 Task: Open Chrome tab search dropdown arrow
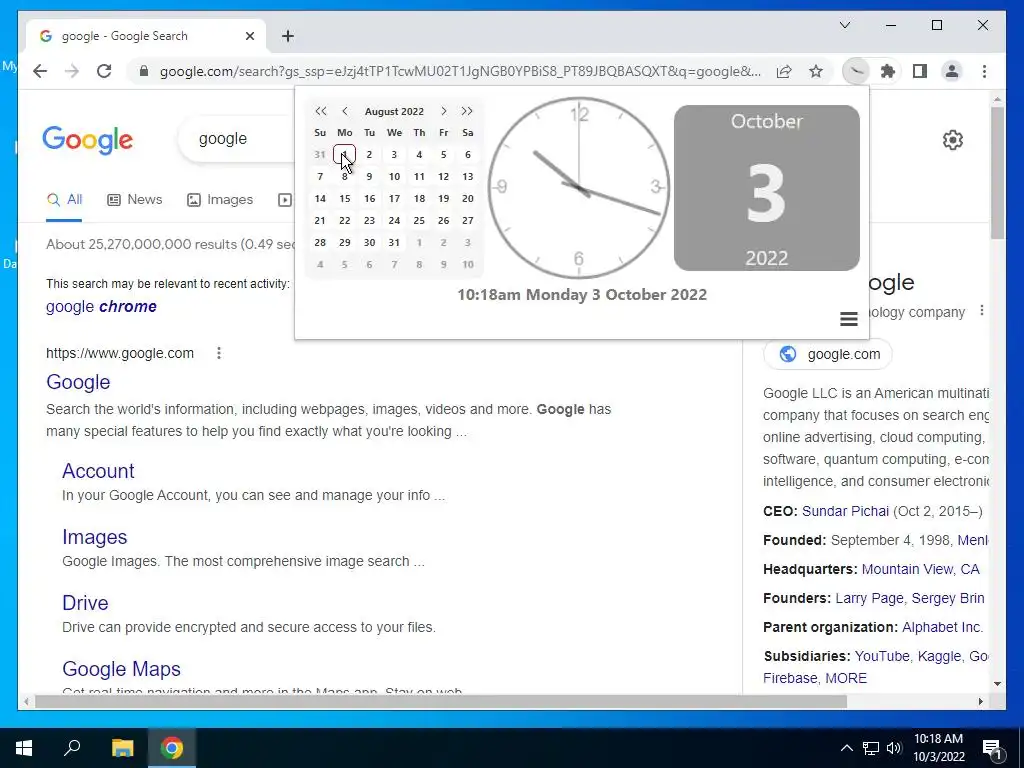[x=844, y=25]
